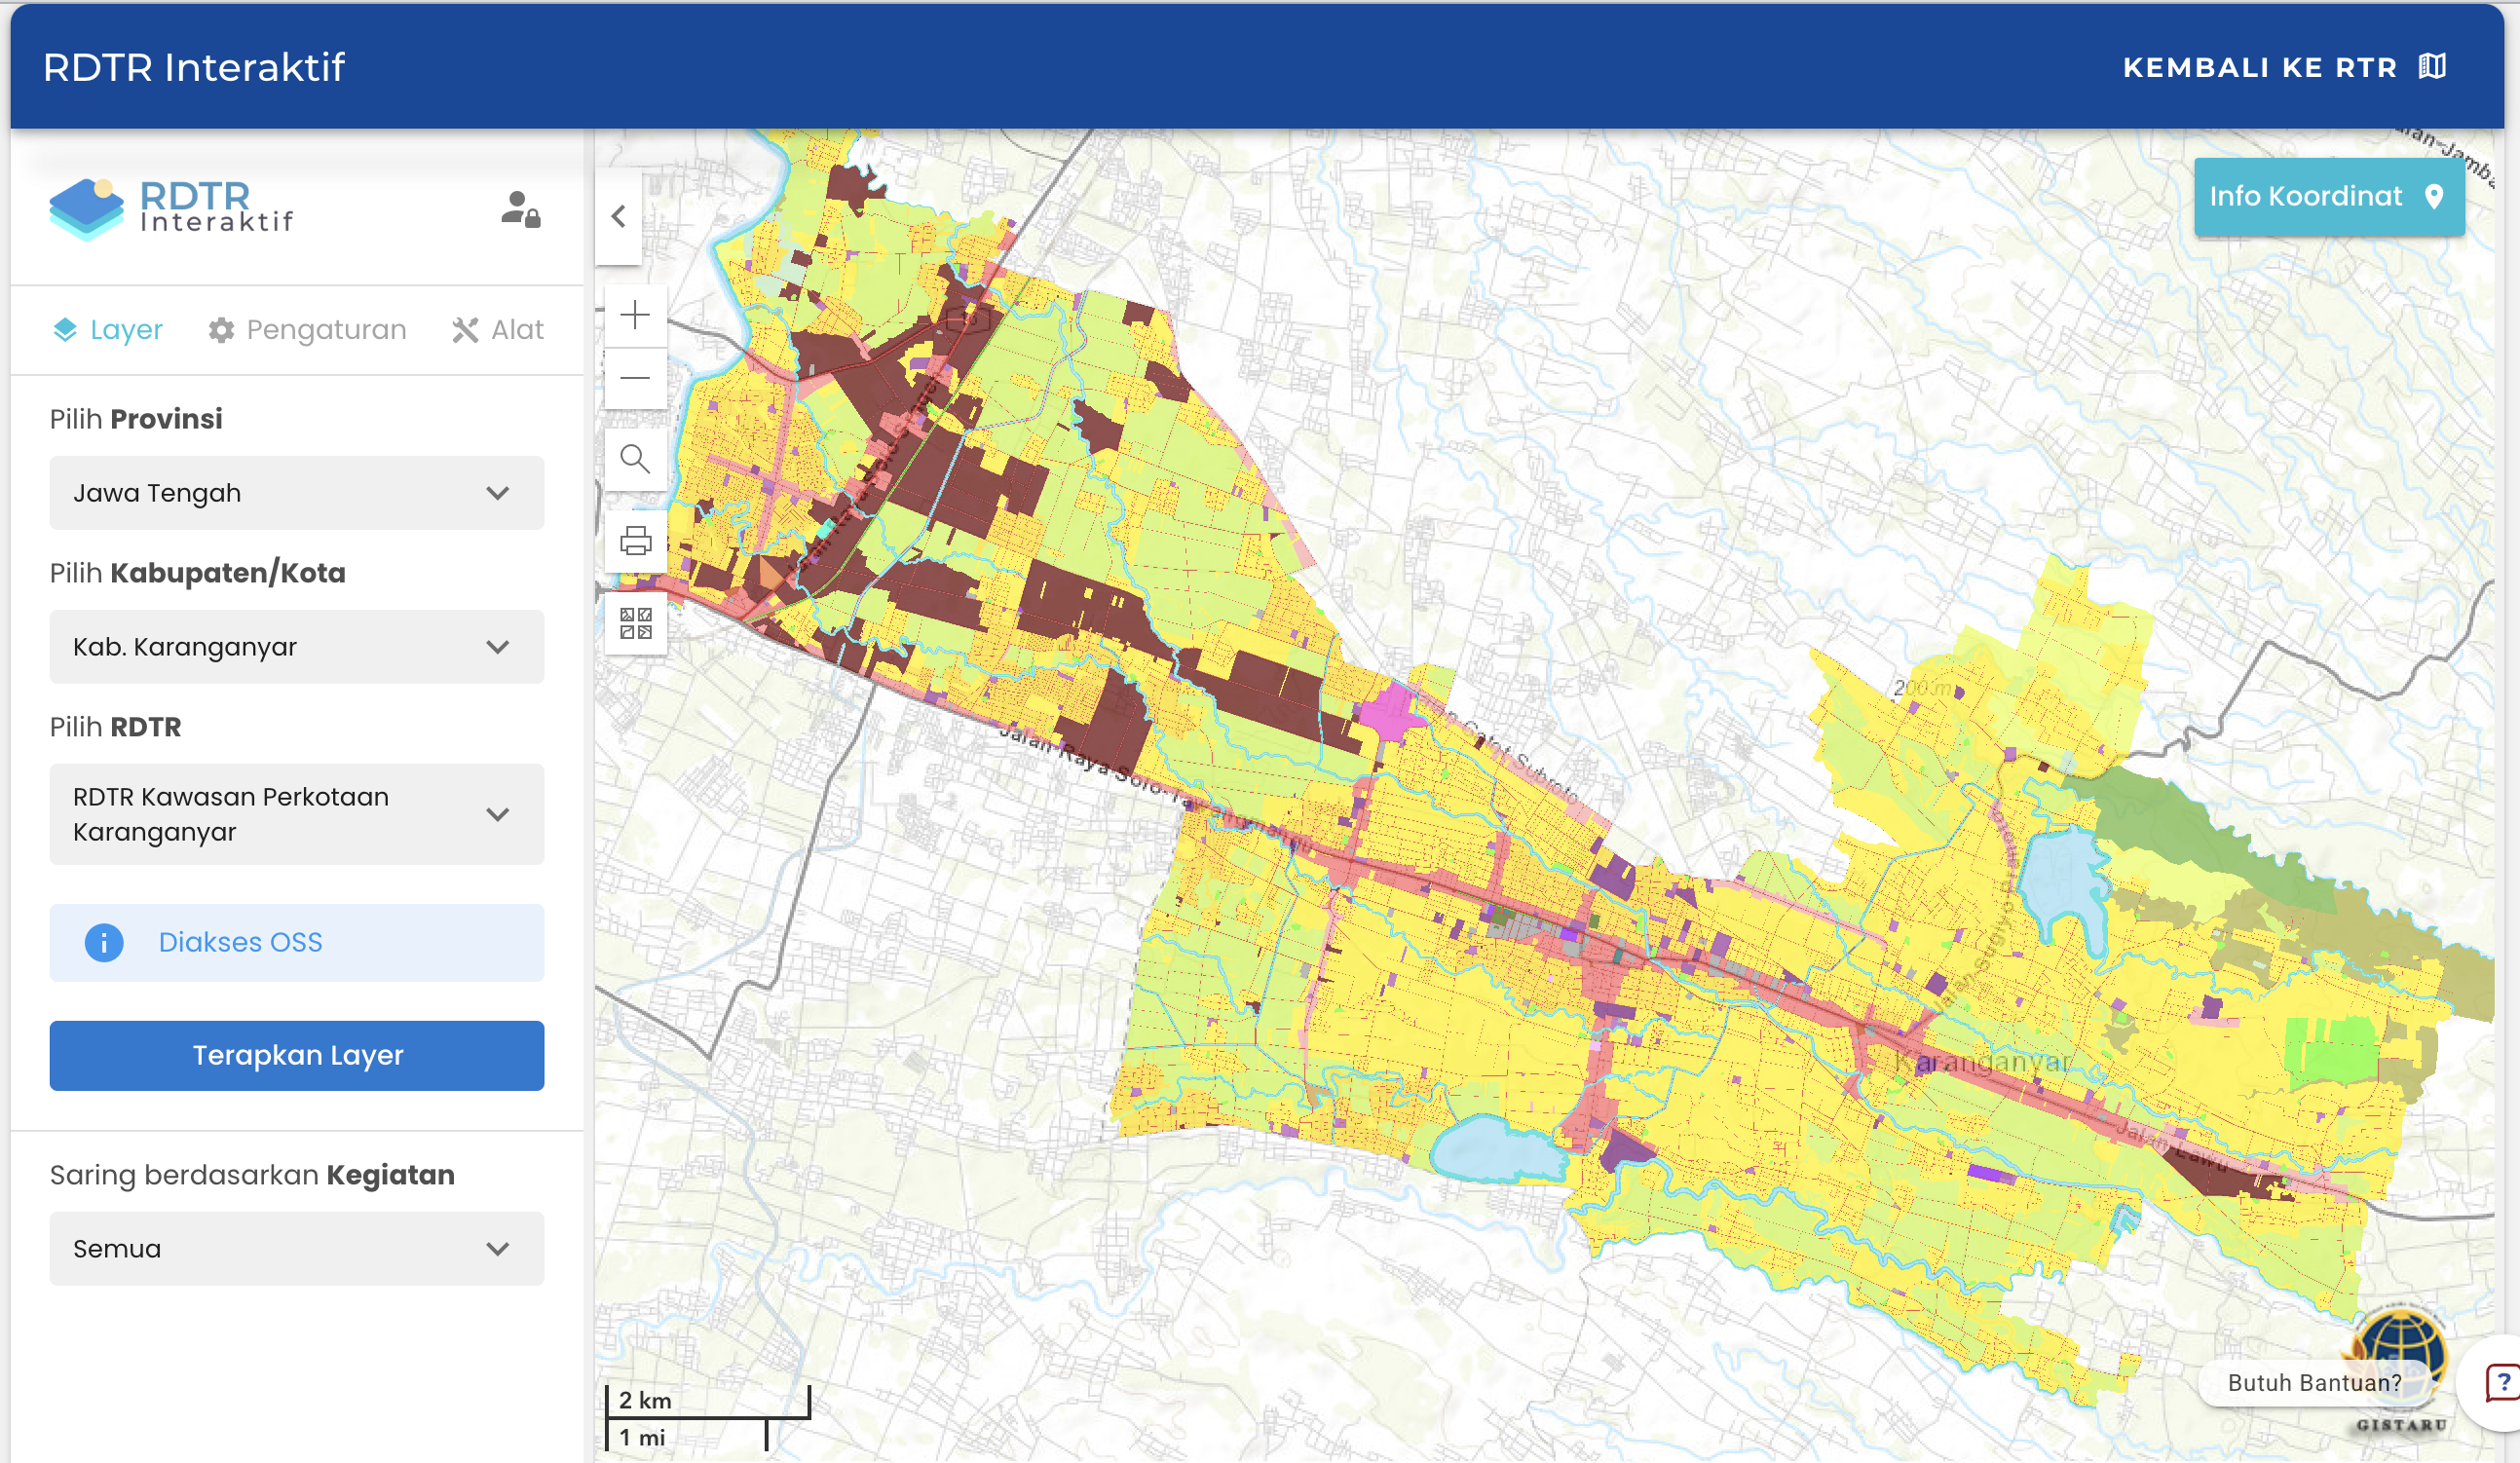The image size is (2520, 1463).
Task: Click the Terapkan Layer button
Action: pos(296,1055)
